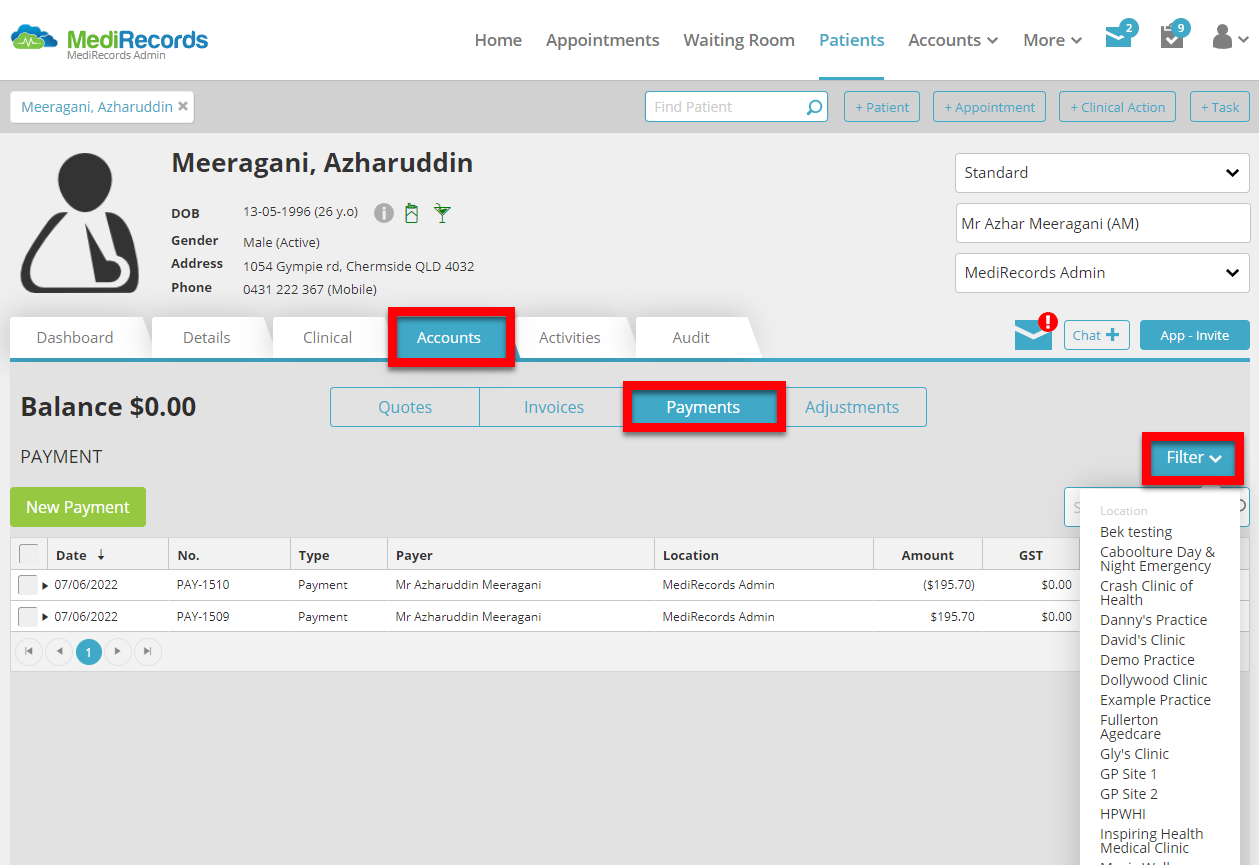Click the + Task button
Image resolution: width=1259 pixels, height=865 pixels.
(x=1220, y=107)
